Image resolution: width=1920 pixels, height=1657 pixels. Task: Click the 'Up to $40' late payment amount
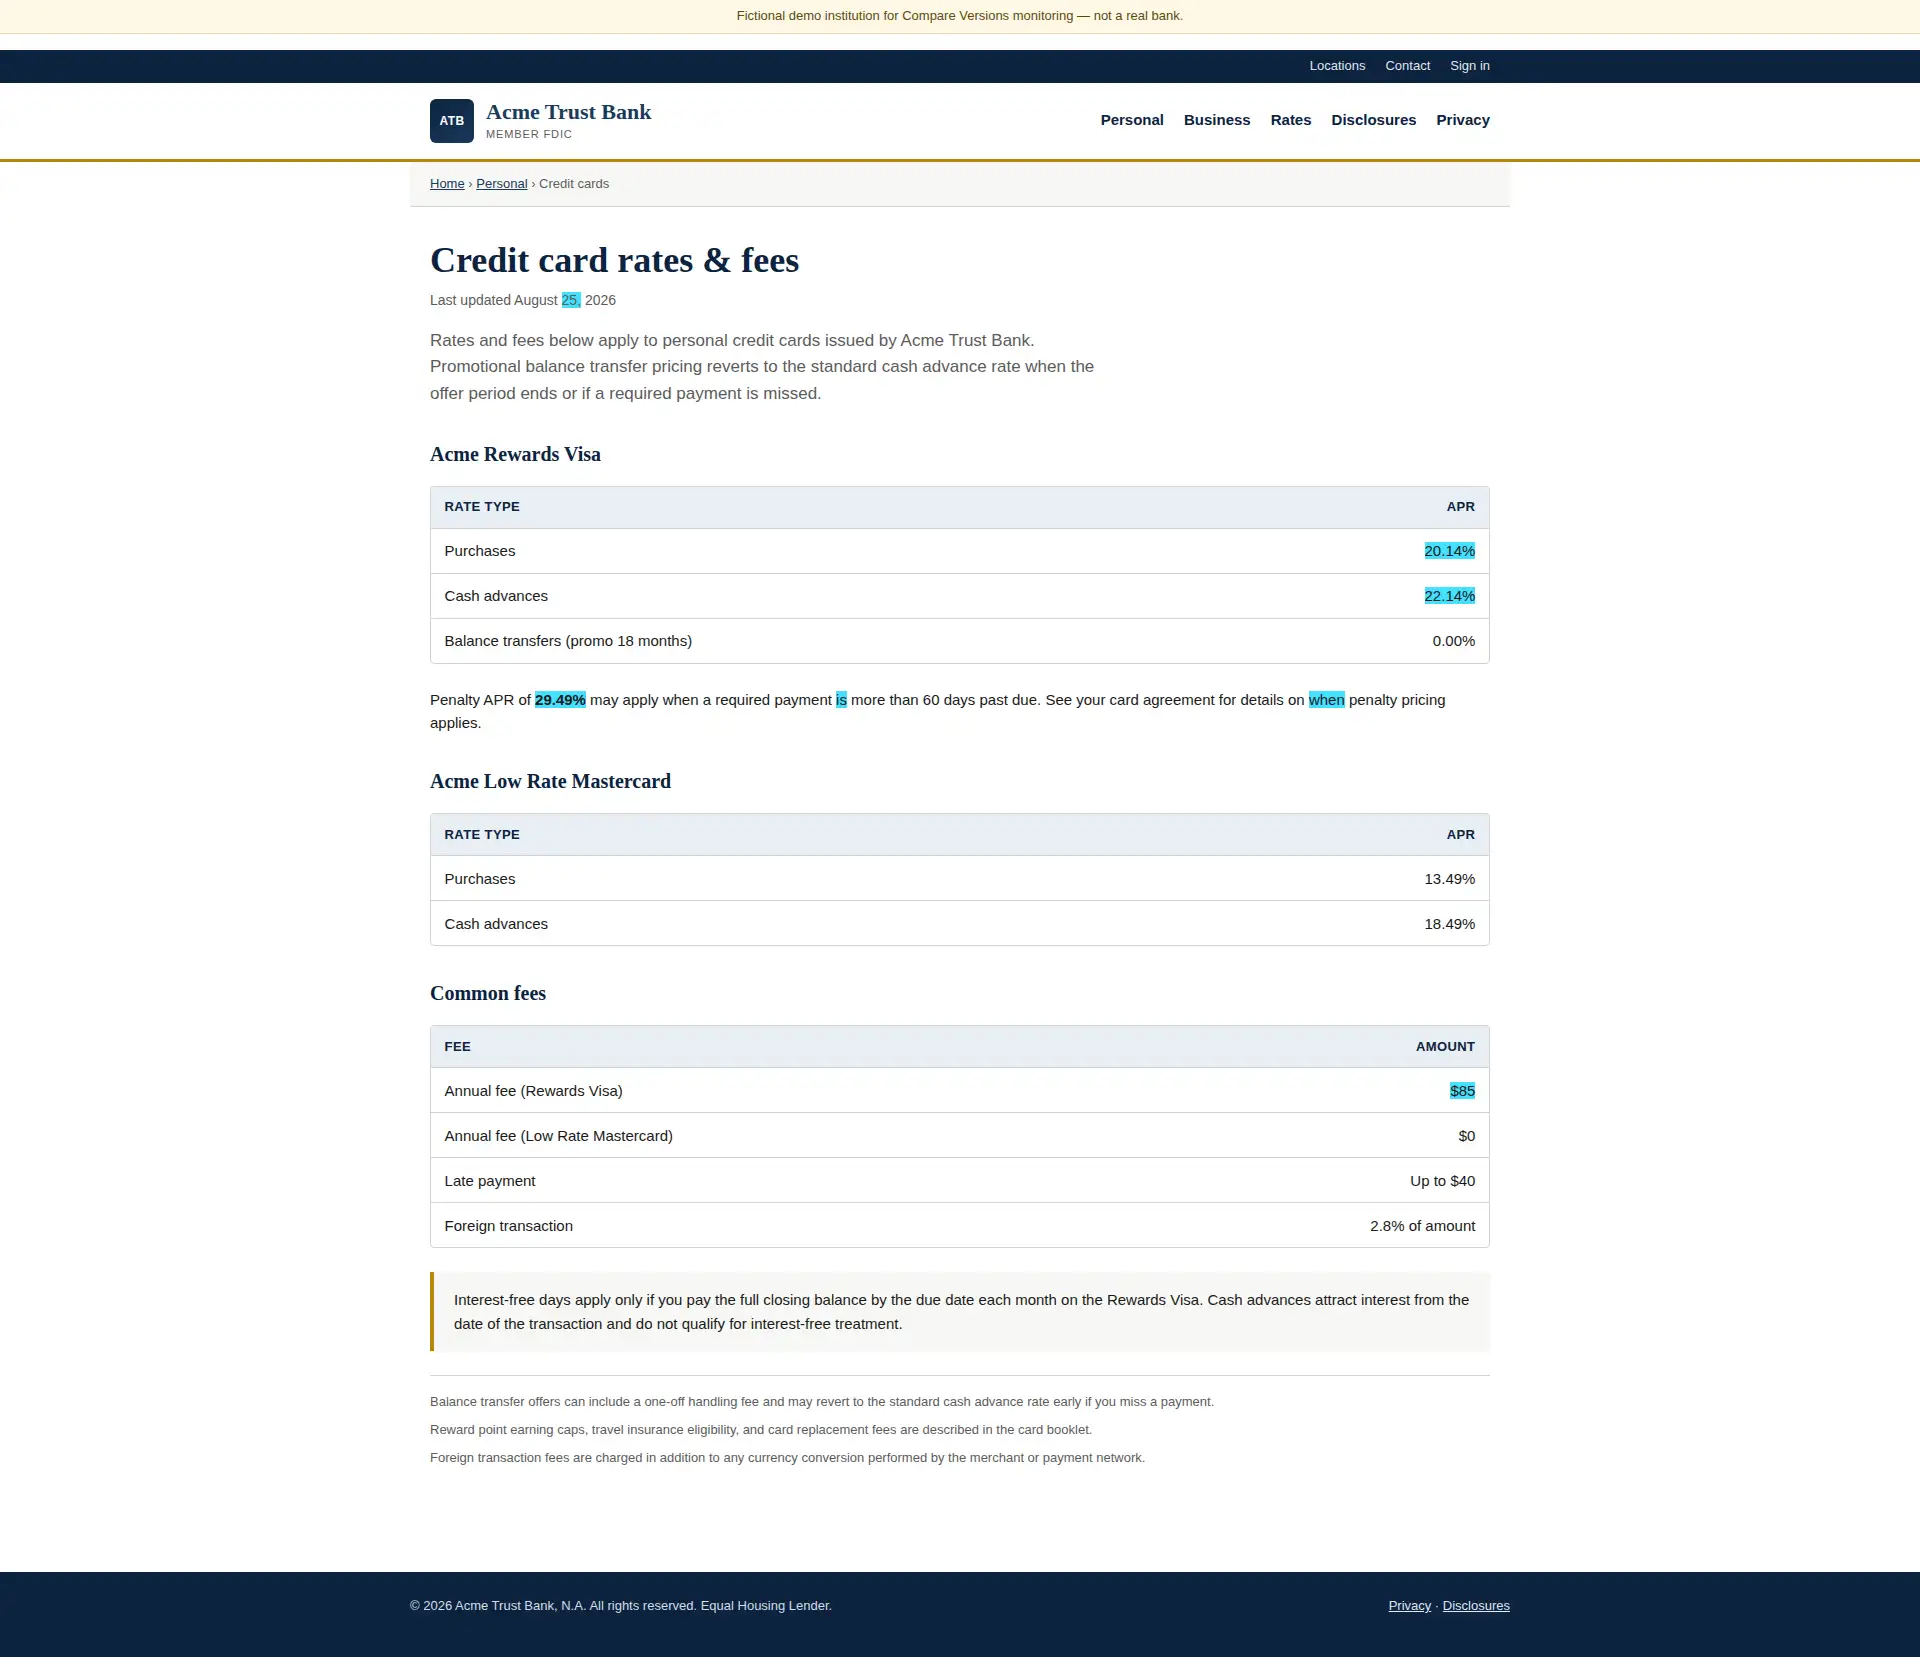(x=1442, y=1181)
